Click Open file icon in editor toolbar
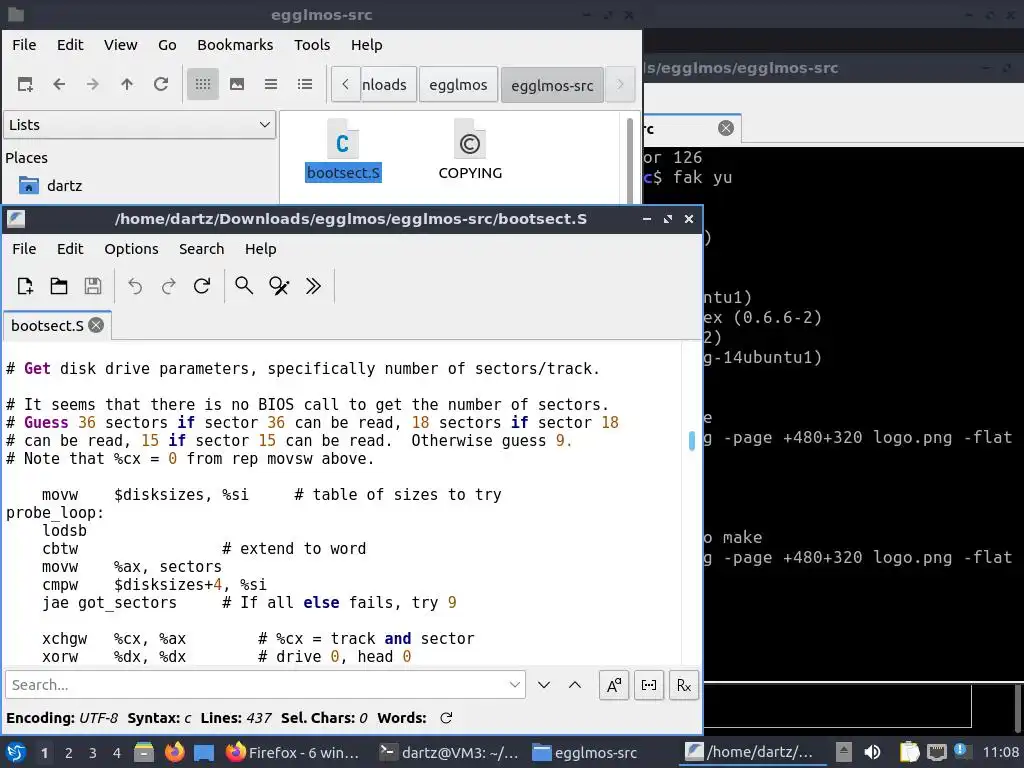The width and height of the screenshot is (1024, 768). point(59,286)
